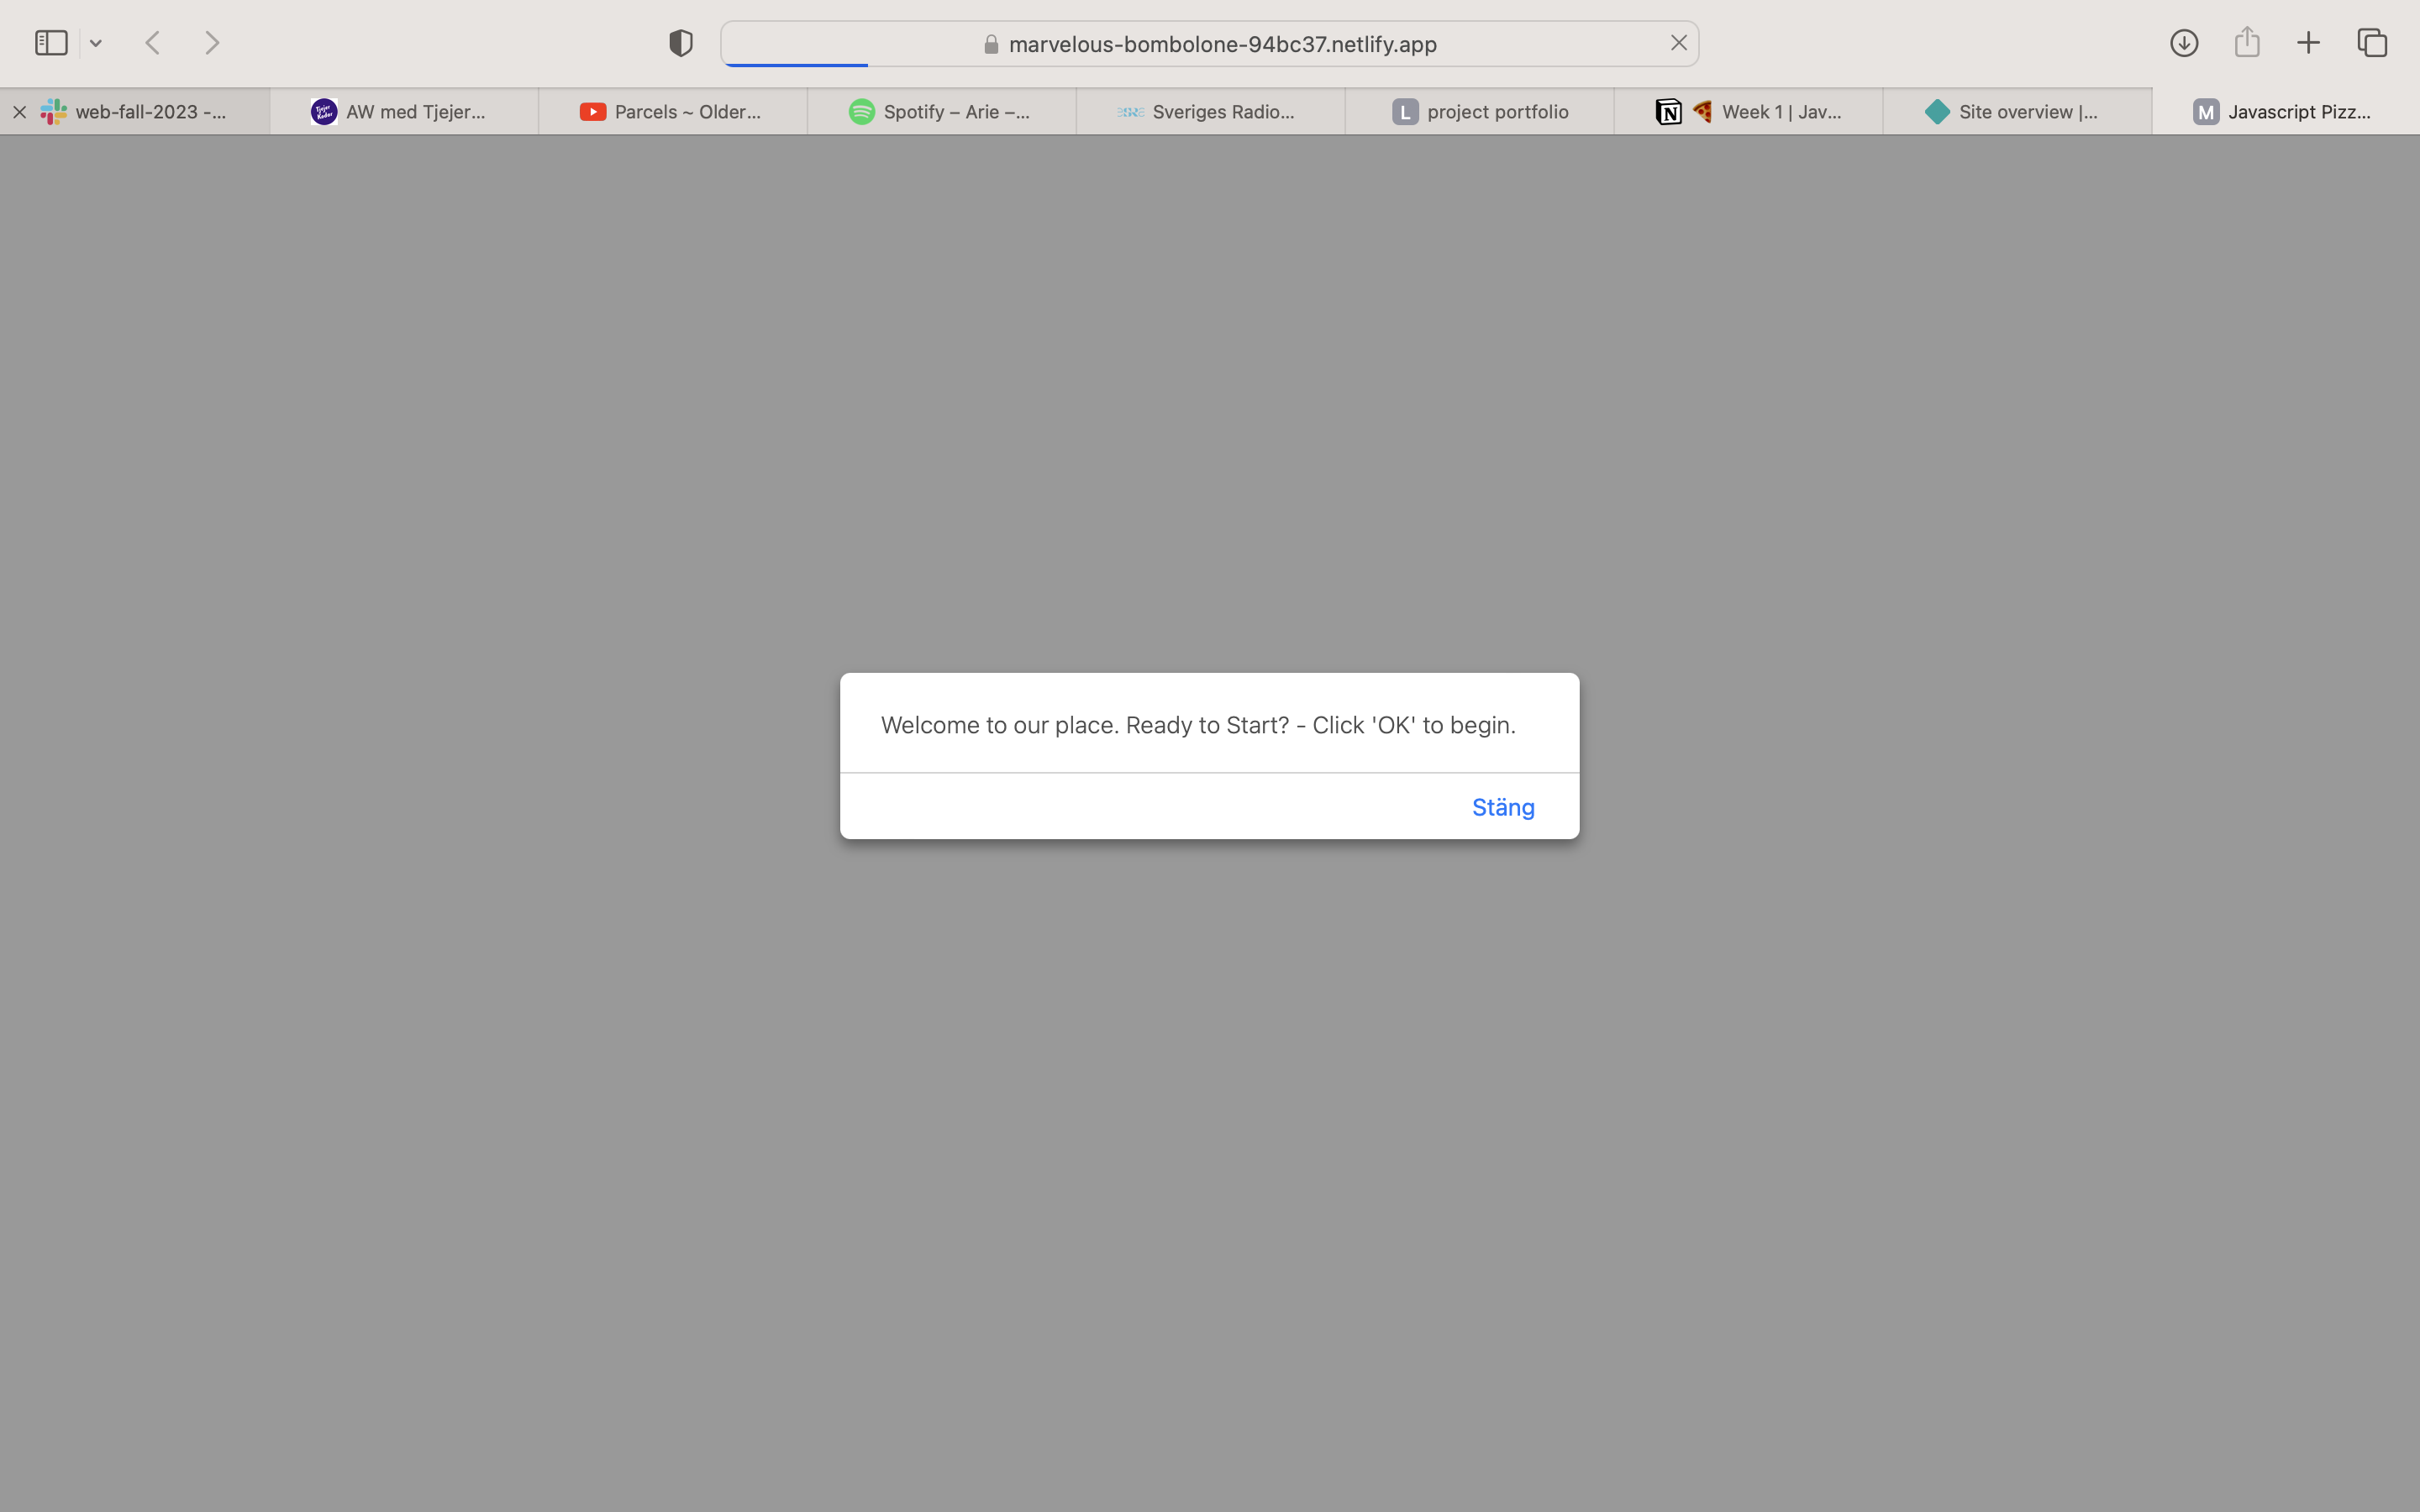
Task: Switch to the Parcels YouTube tab
Action: pos(673,112)
